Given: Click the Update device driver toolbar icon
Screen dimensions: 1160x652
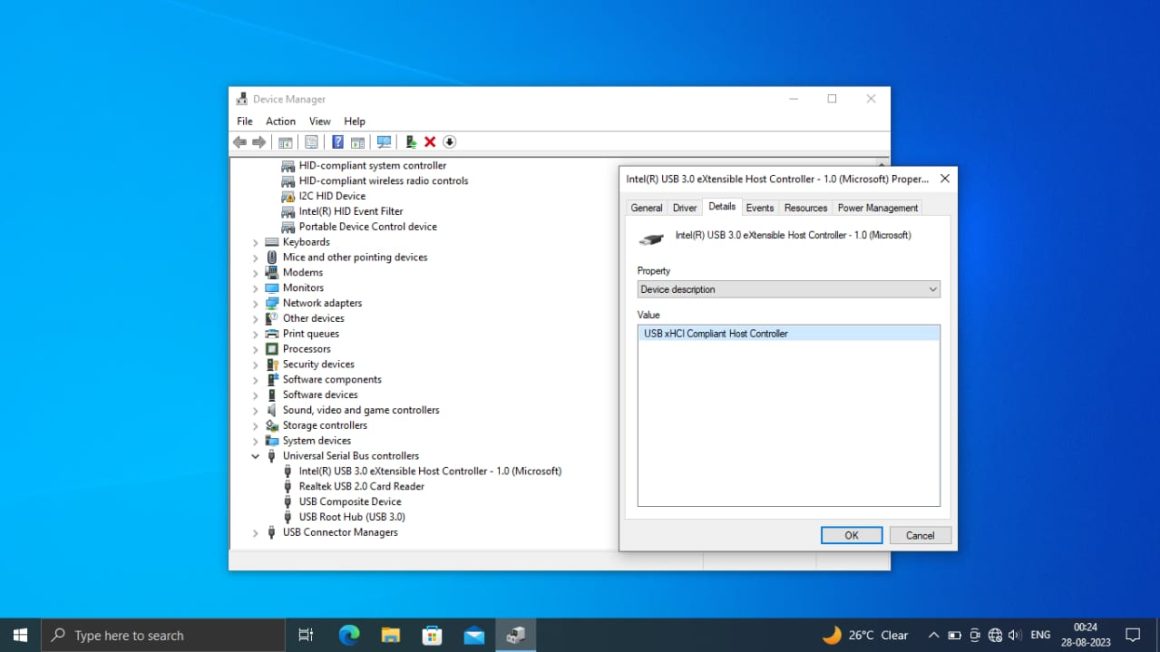Looking at the screenshot, I should click(411, 142).
